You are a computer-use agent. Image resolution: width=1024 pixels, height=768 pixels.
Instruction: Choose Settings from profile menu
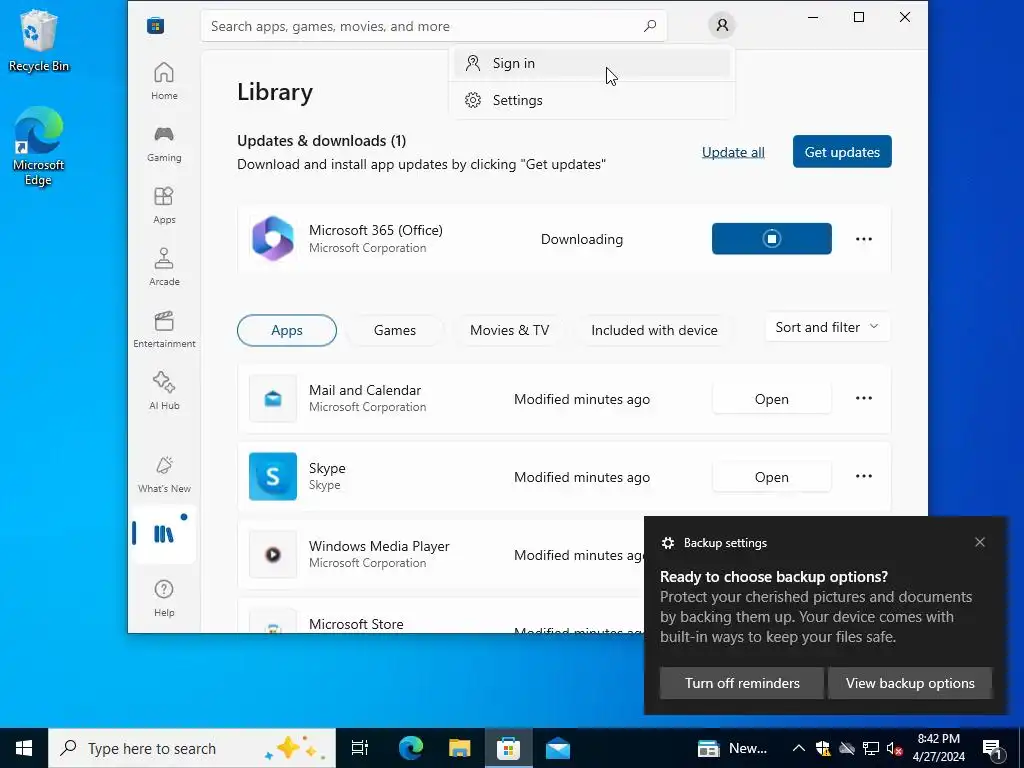click(x=592, y=100)
